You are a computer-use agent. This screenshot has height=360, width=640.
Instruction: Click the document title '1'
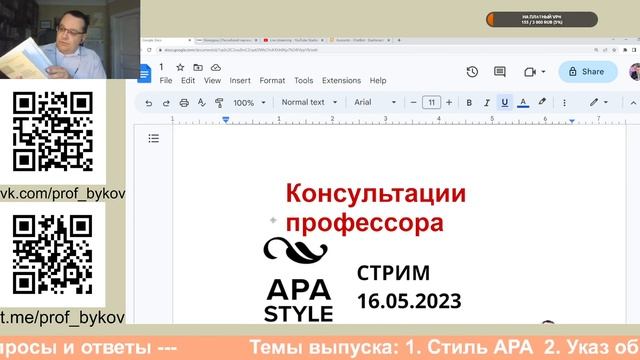[x=162, y=67]
